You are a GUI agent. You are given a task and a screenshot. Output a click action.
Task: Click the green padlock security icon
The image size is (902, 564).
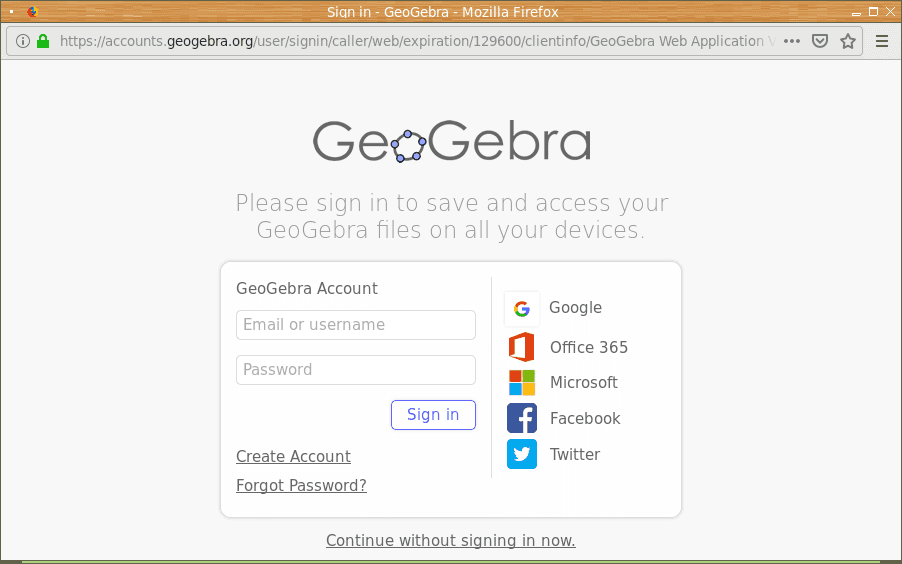point(43,41)
